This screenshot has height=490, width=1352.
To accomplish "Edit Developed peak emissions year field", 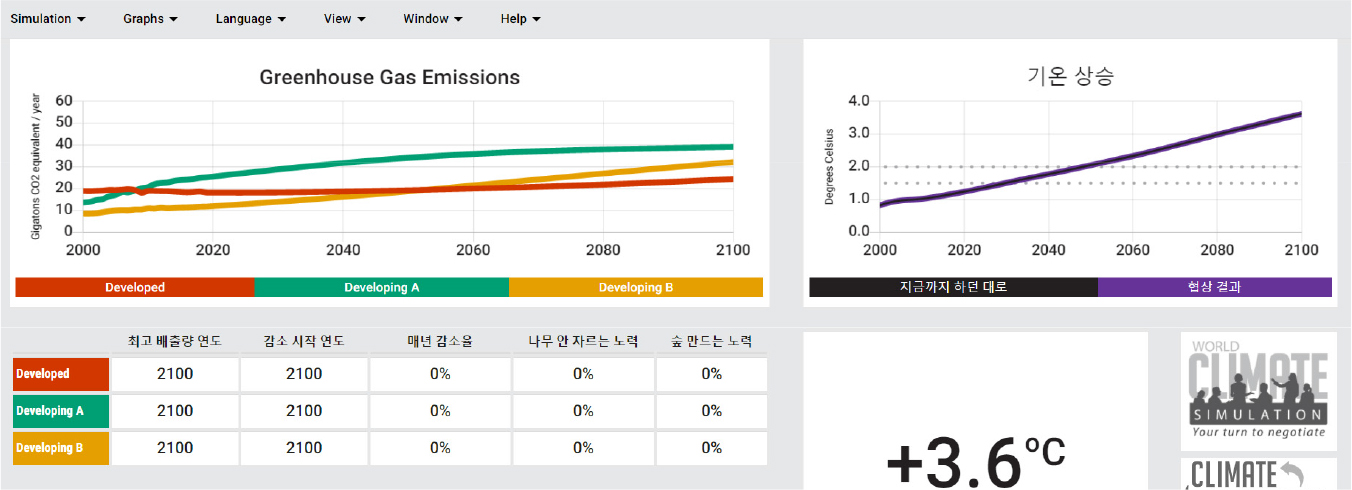I will coord(175,374).
